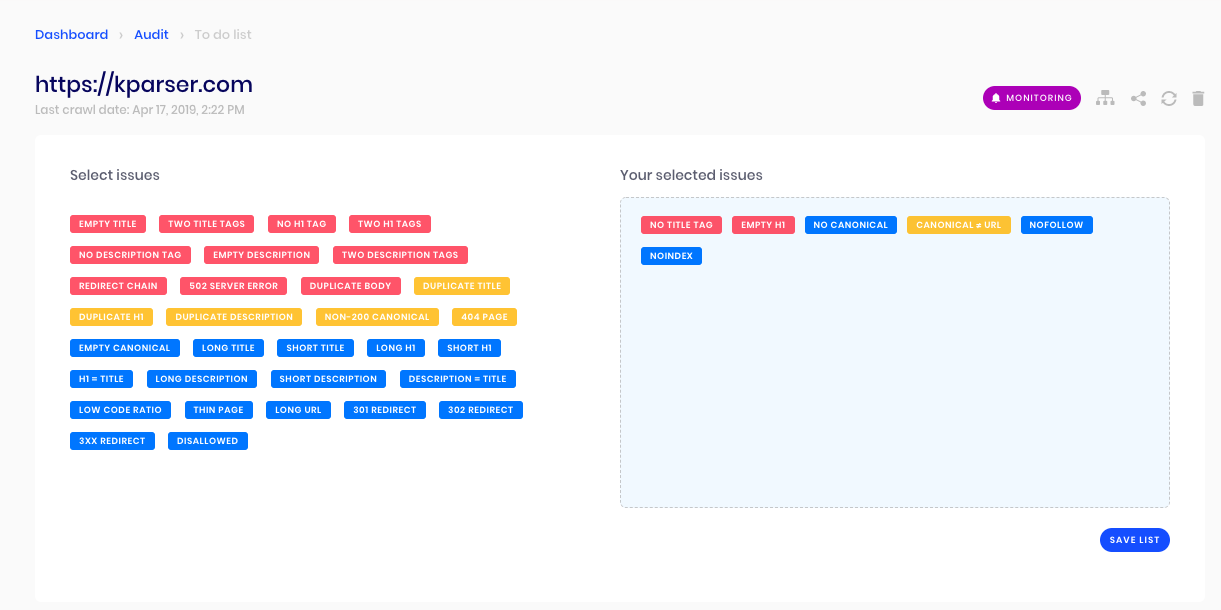This screenshot has height=610, width=1221.
Task: Remove Empty H1 from selected issues
Action: point(763,225)
